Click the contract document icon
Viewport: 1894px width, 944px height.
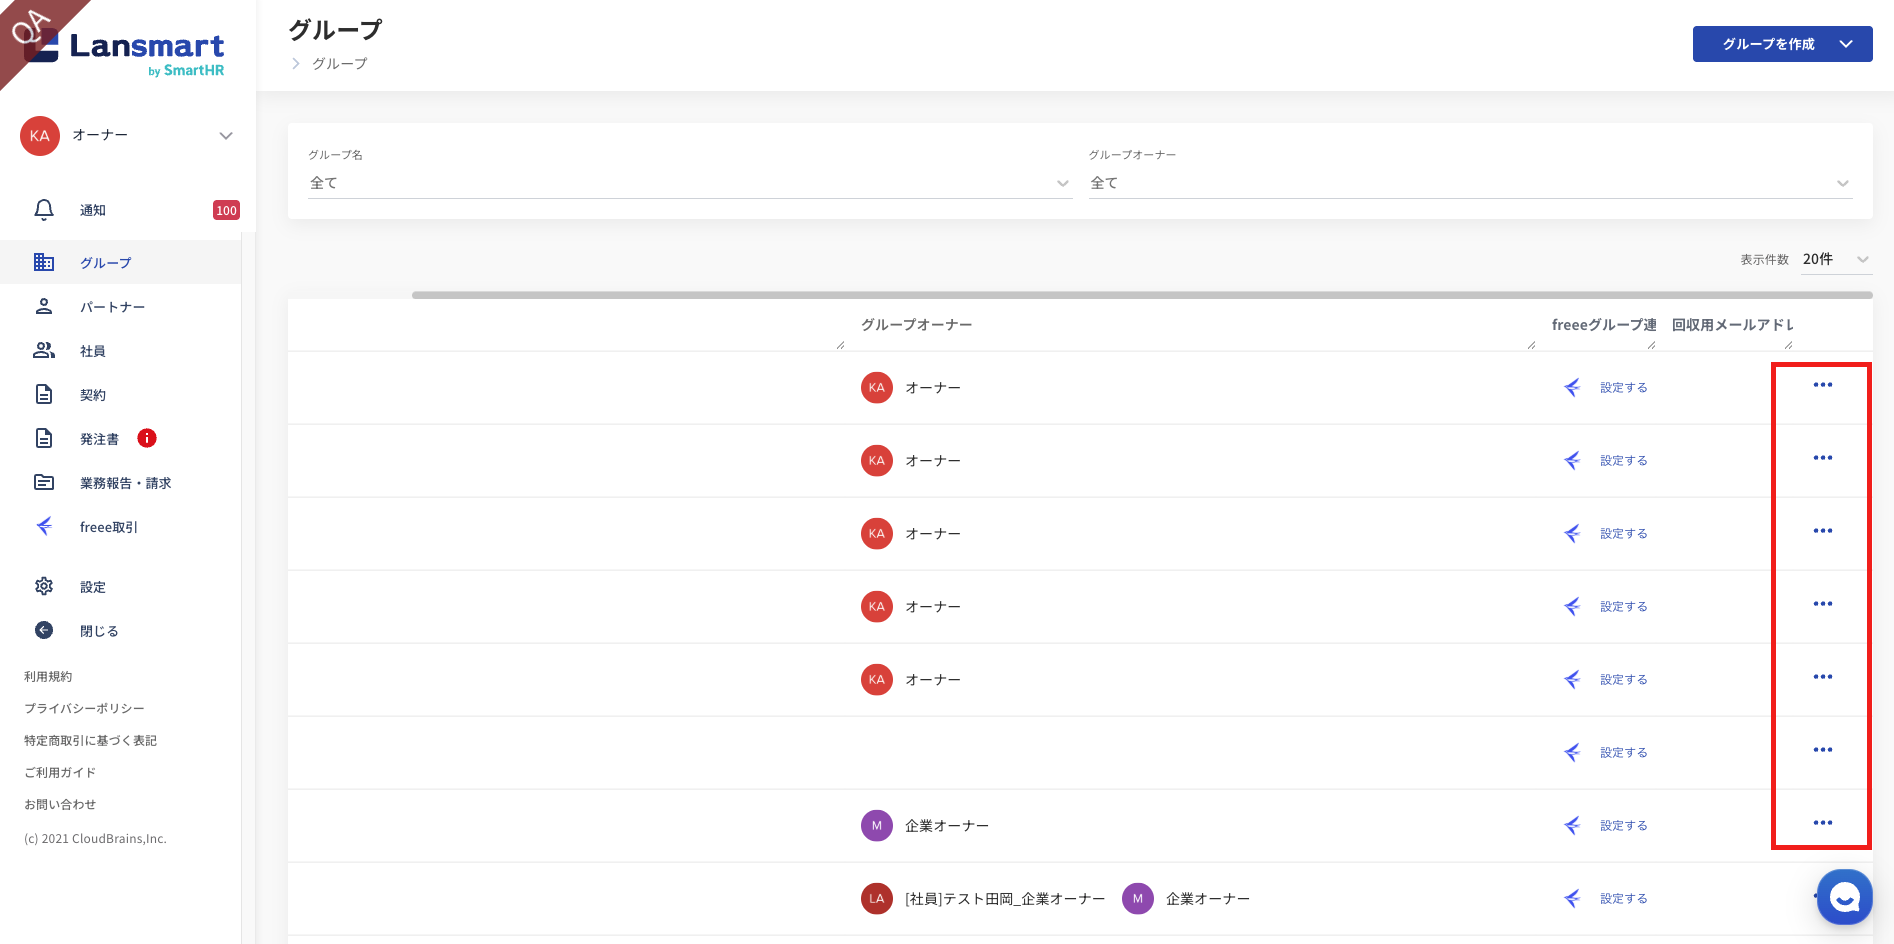44,394
